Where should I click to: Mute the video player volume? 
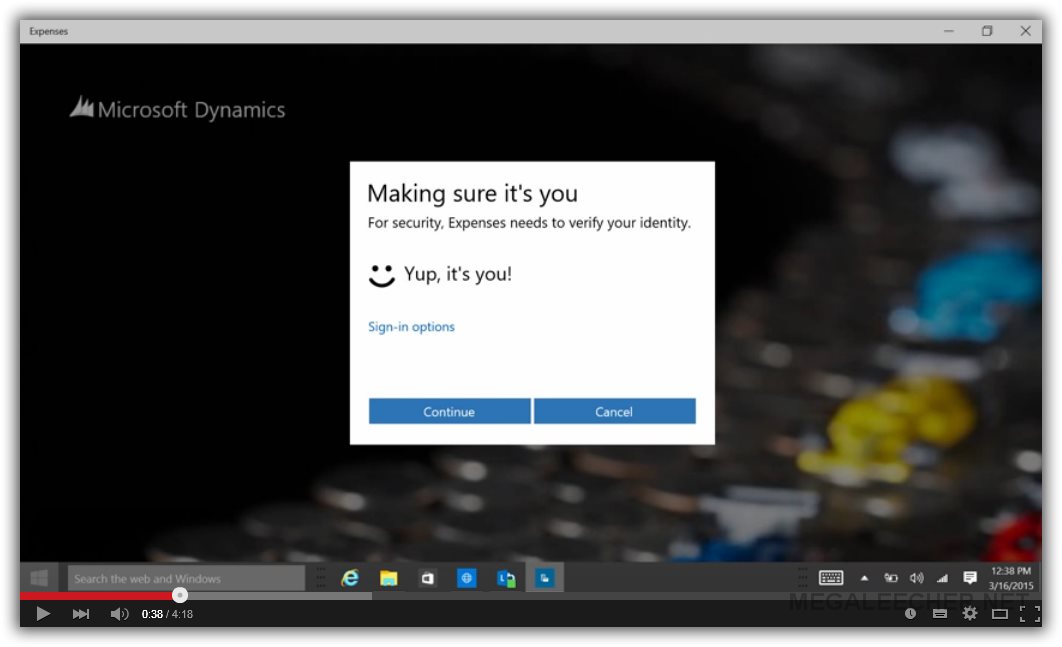point(119,614)
